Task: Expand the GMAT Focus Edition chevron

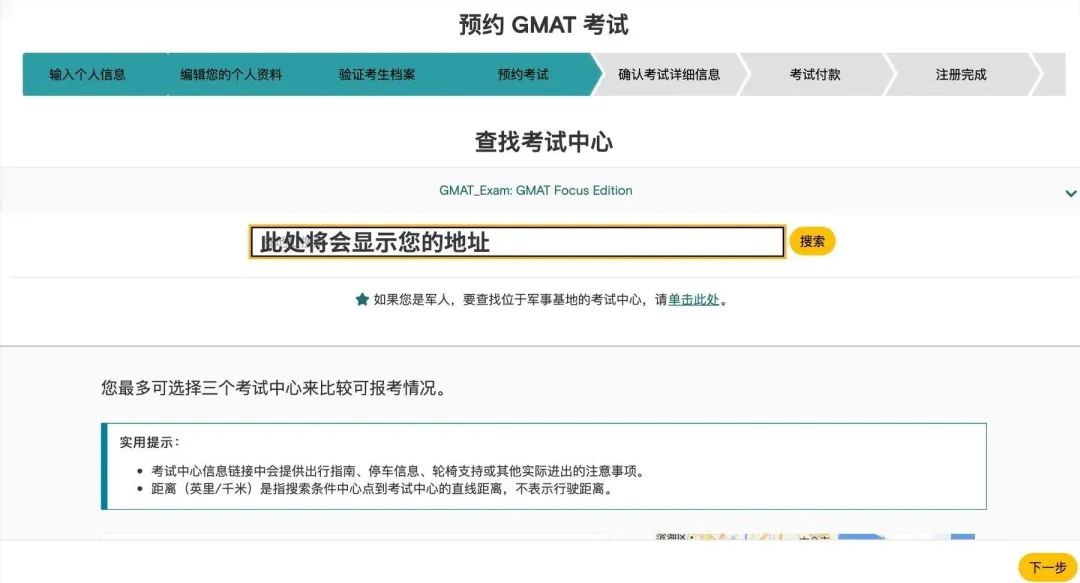Action: click(1070, 193)
